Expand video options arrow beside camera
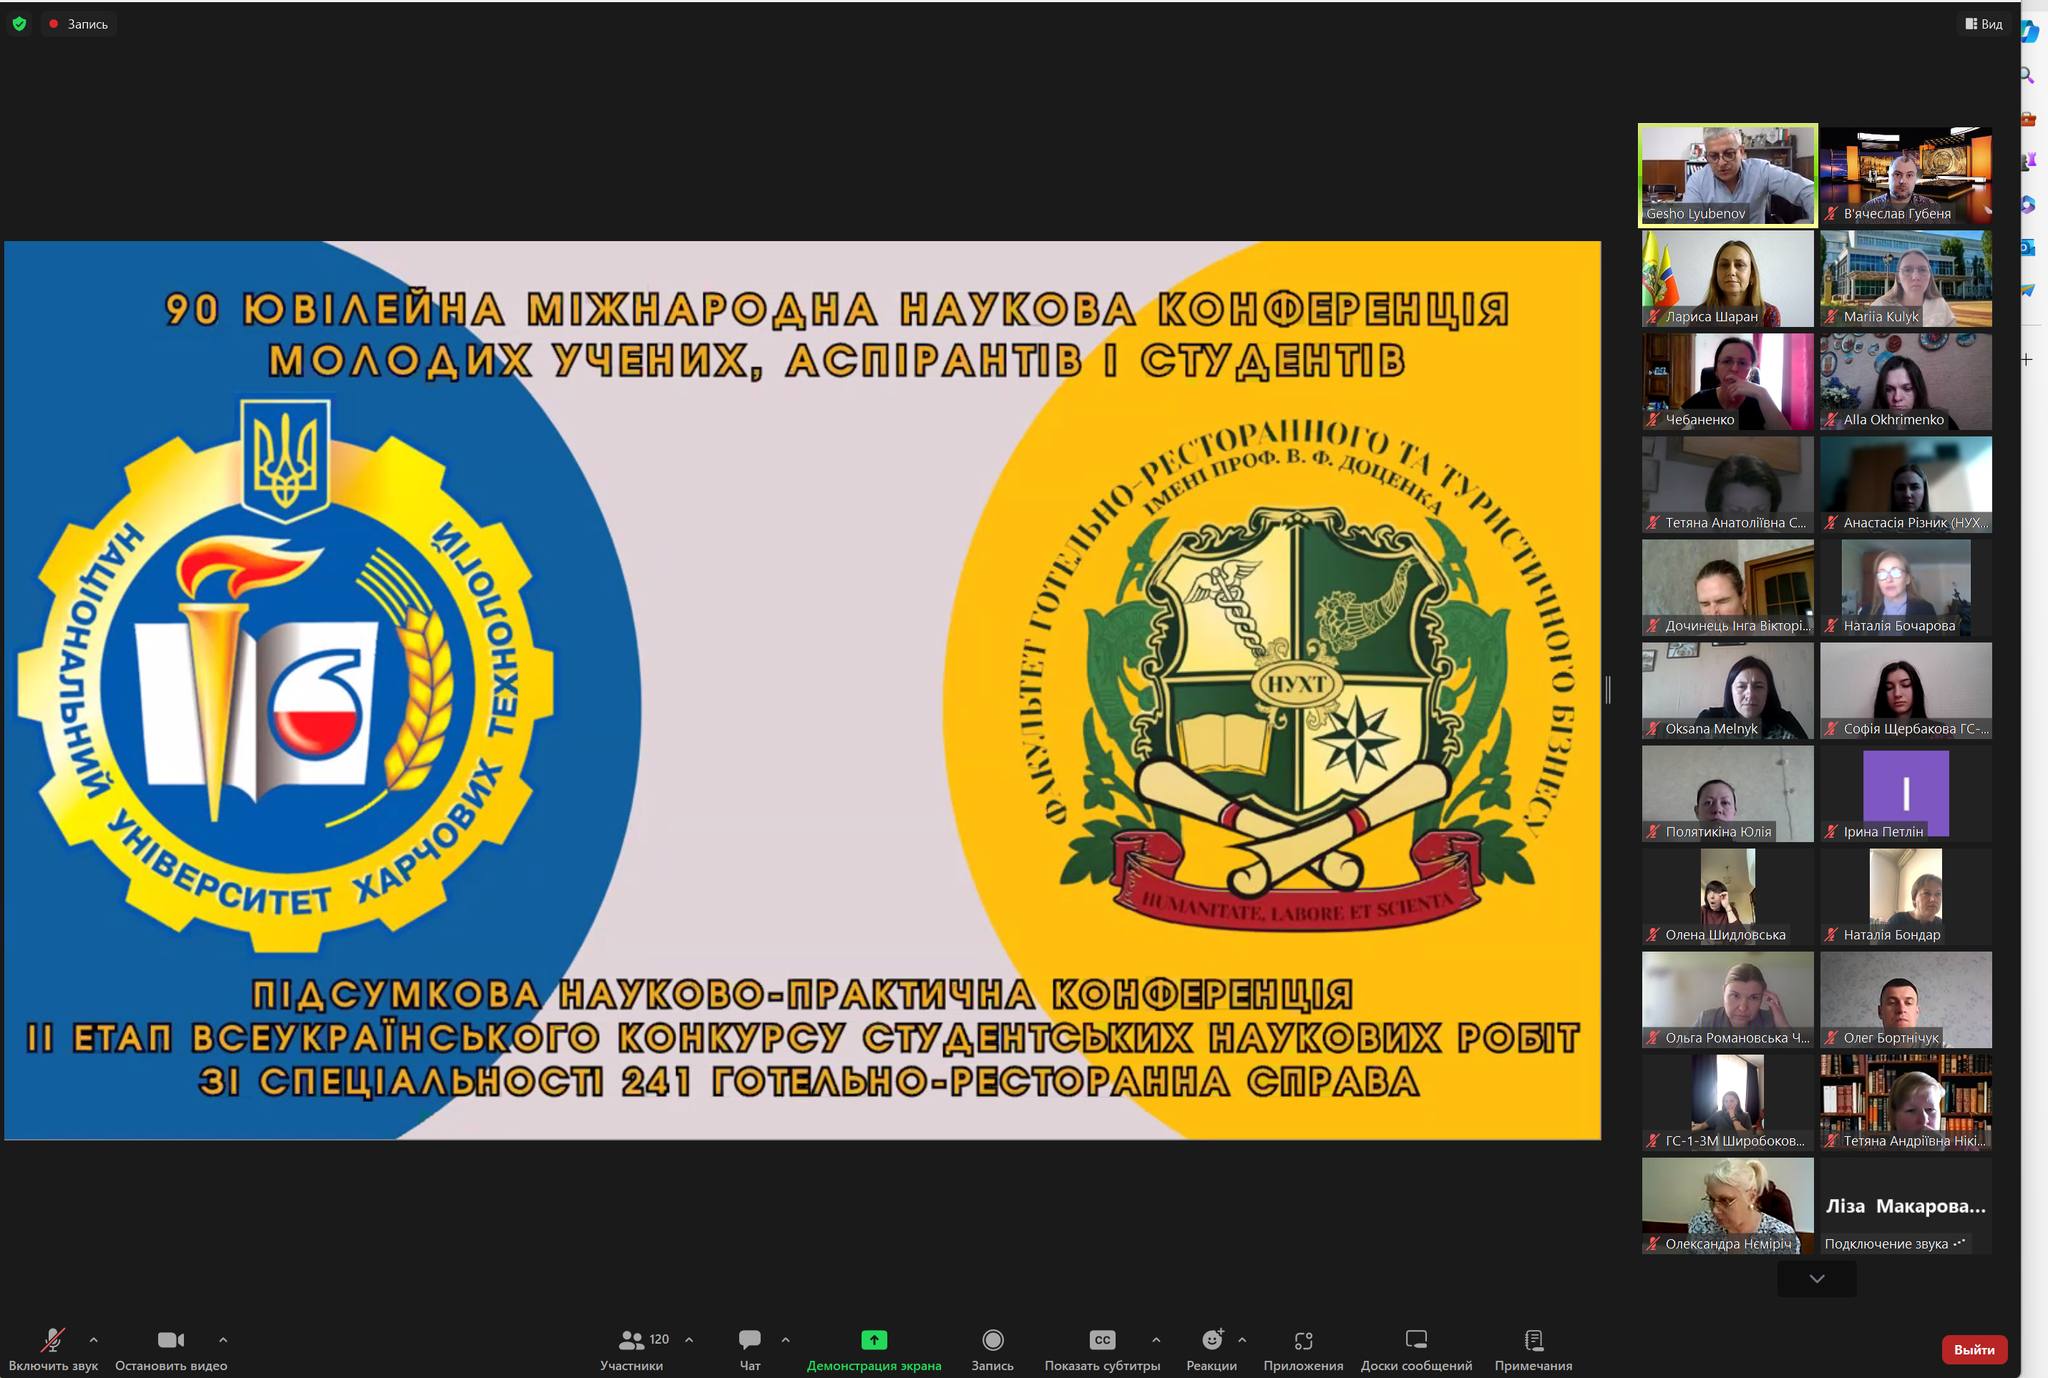 (x=223, y=1340)
